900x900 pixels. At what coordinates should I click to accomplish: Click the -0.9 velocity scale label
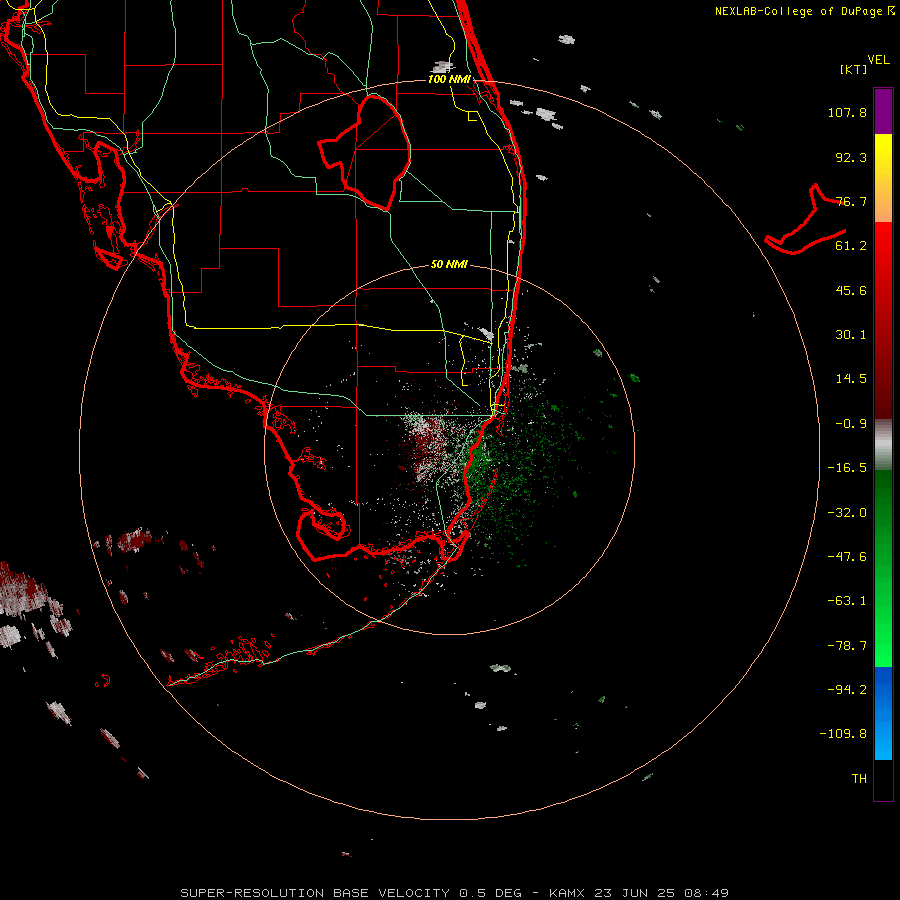coord(851,424)
